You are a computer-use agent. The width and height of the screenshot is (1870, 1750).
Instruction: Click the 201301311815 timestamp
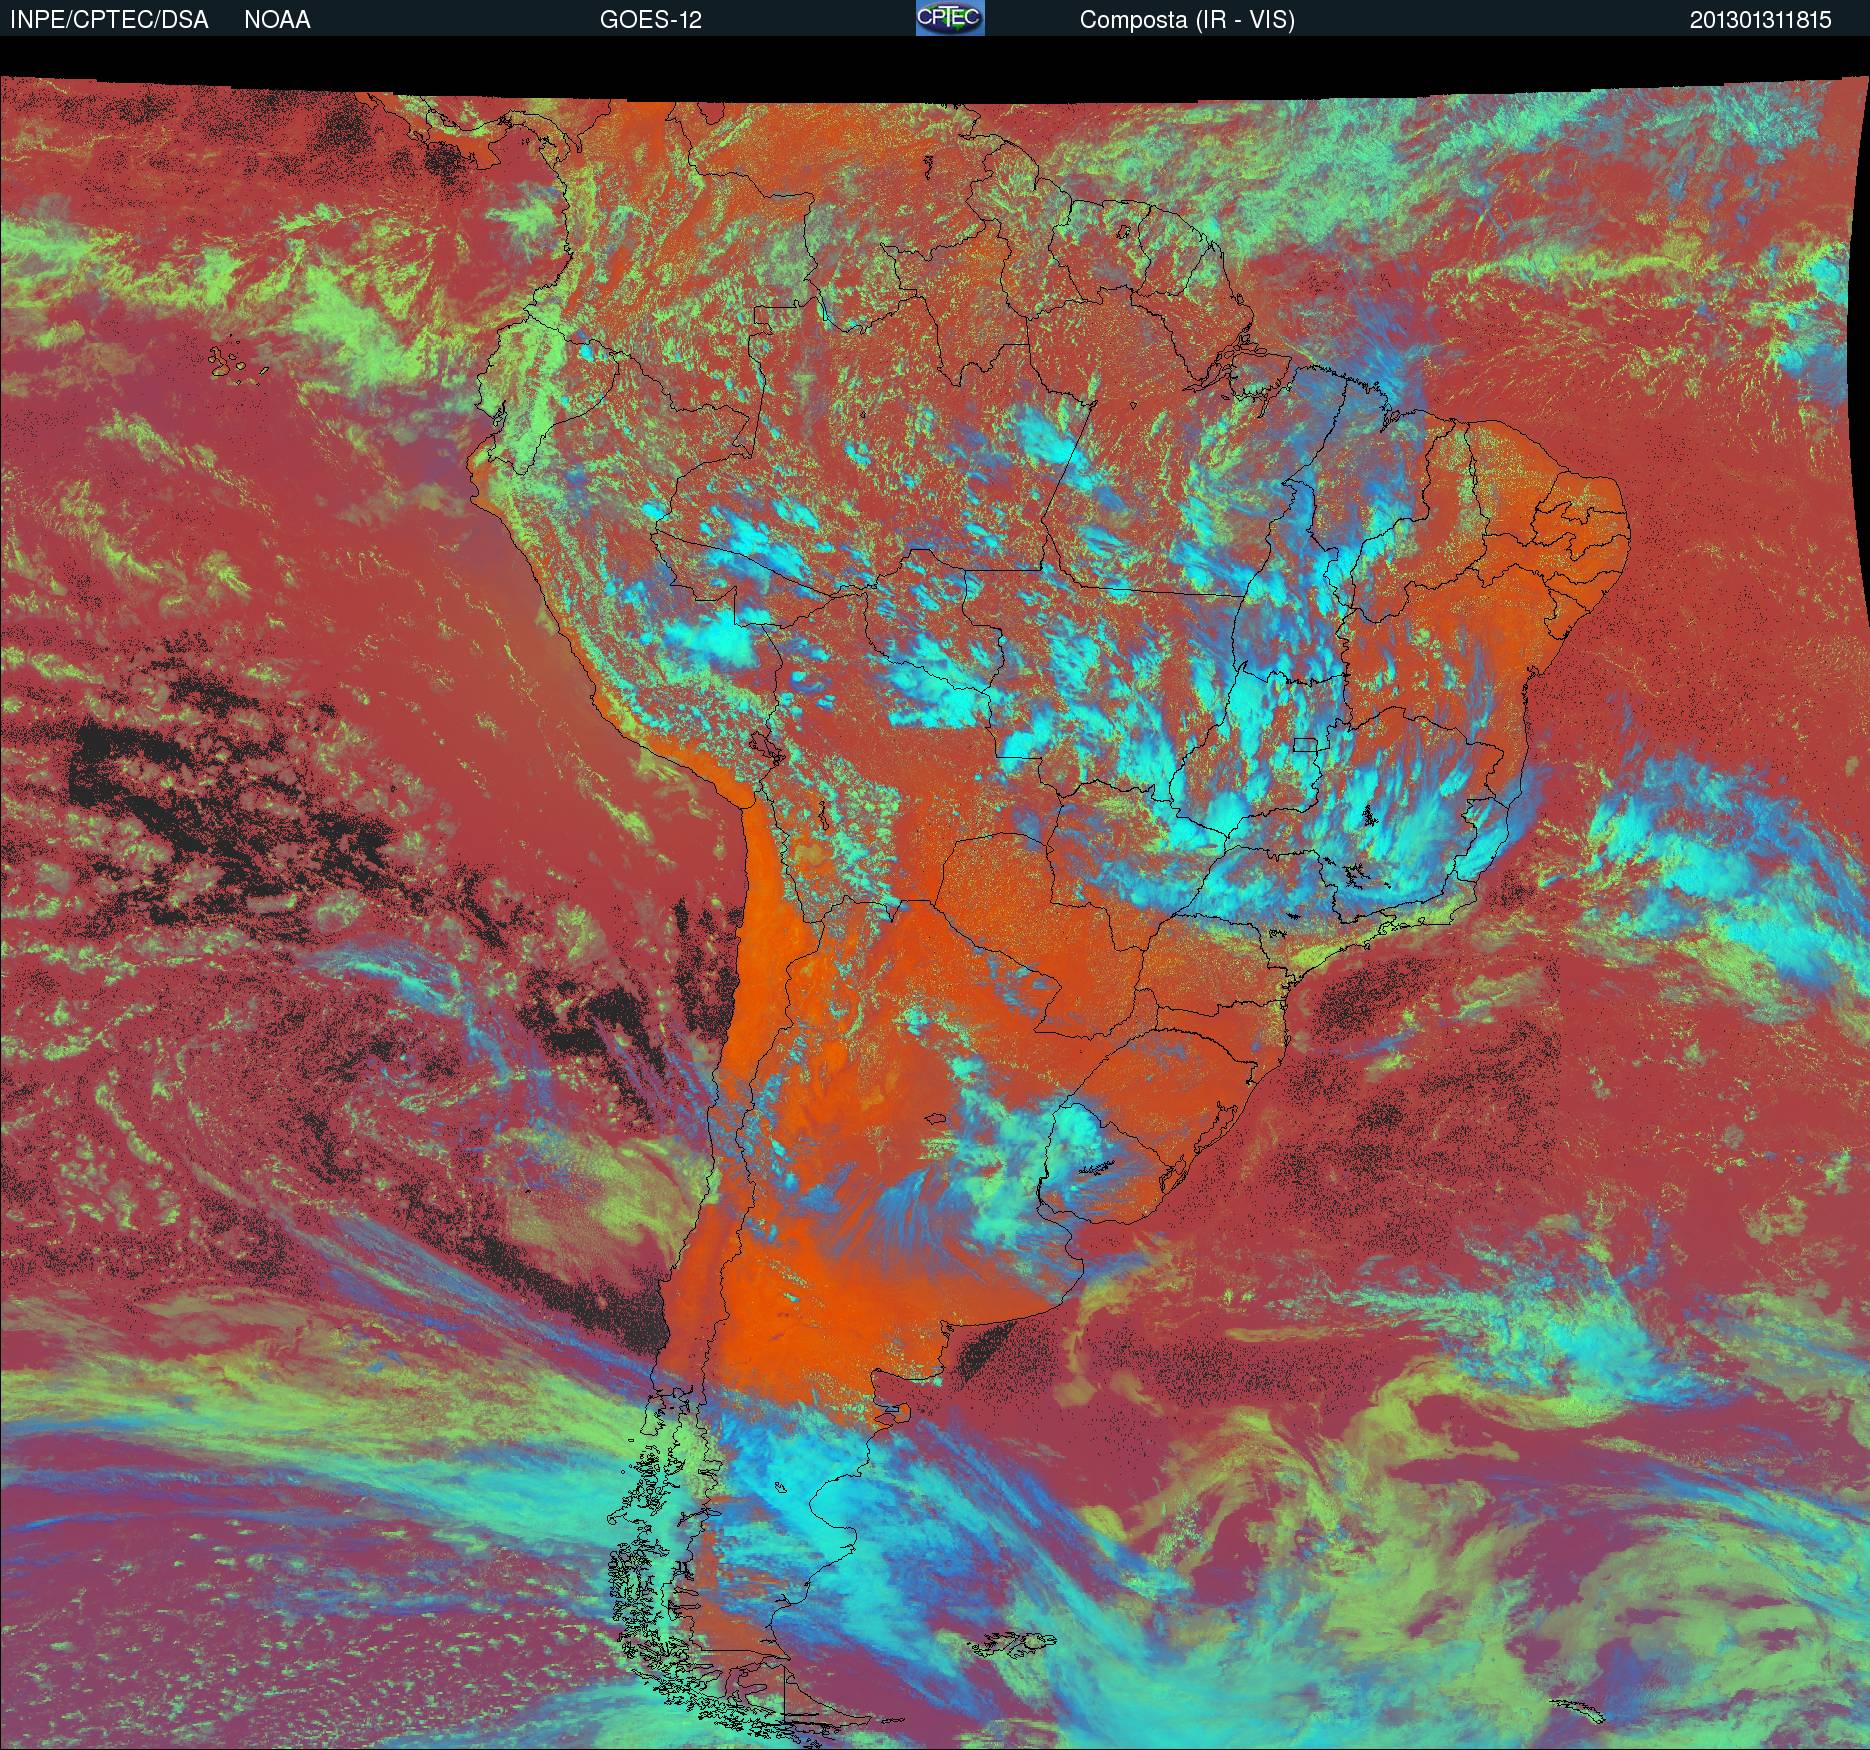tap(1761, 20)
